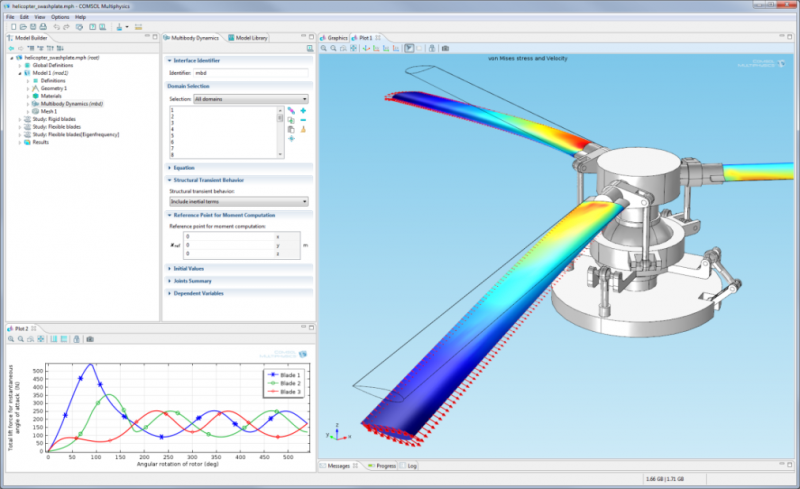This screenshot has height=489, width=800.
Task: Click the Redo arrow icon
Action: point(66,27)
